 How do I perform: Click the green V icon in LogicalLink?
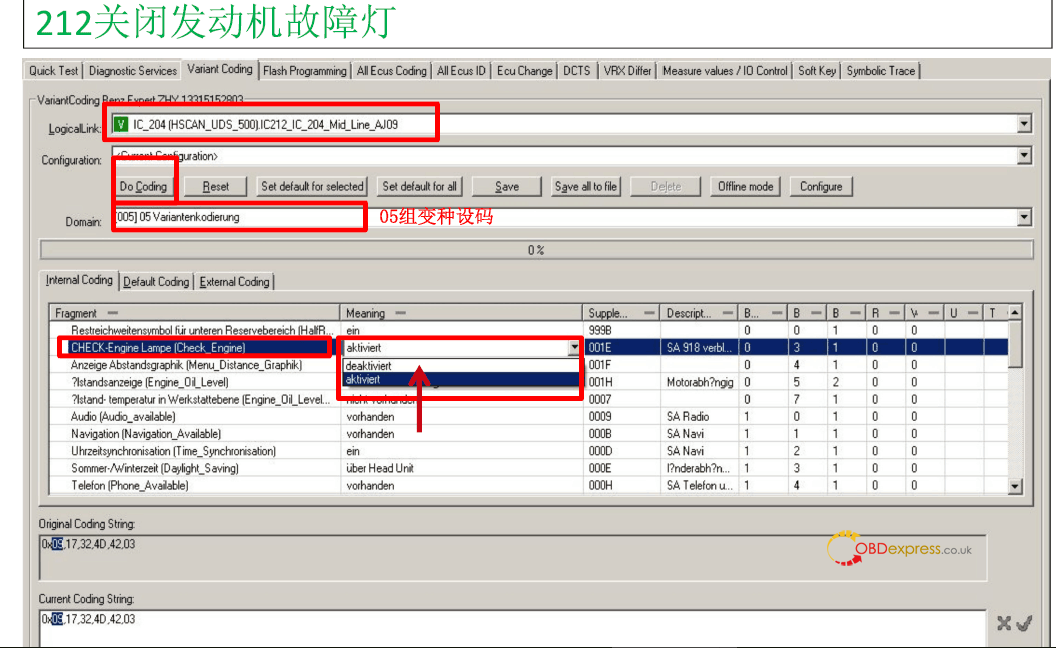click(x=121, y=124)
